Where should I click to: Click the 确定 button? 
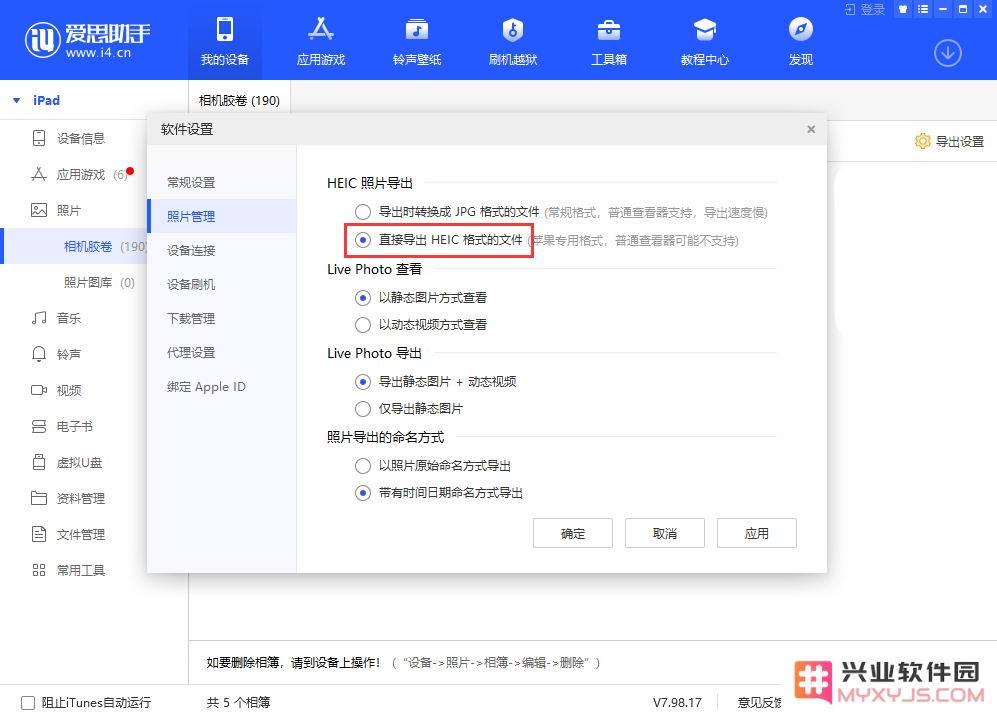point(573,533)
